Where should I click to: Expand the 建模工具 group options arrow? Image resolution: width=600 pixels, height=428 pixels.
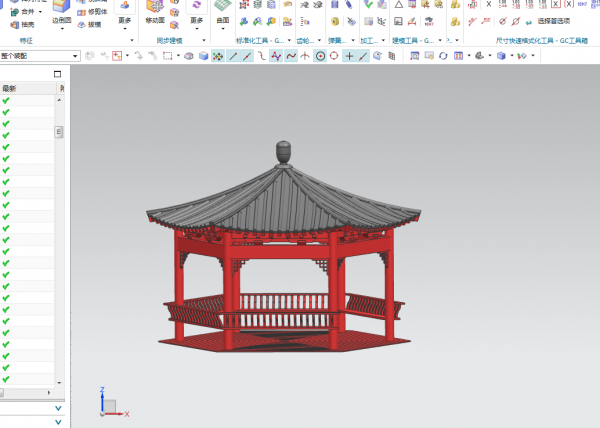pos(440,40)
